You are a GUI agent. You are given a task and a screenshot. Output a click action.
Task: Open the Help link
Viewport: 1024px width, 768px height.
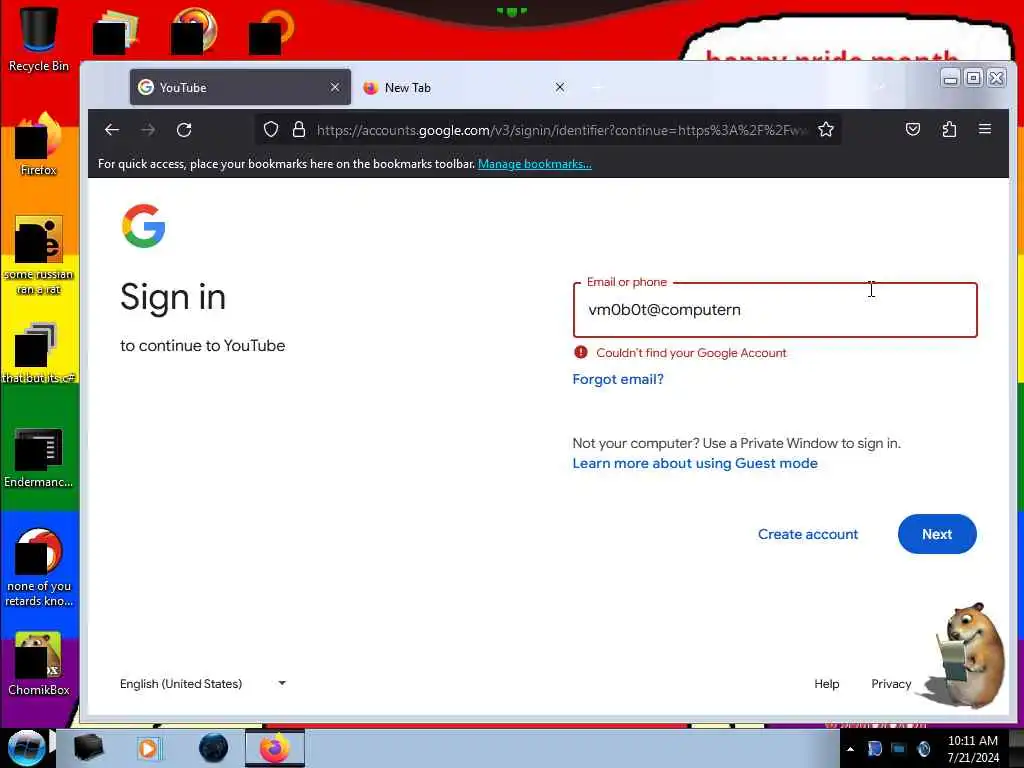827,684
